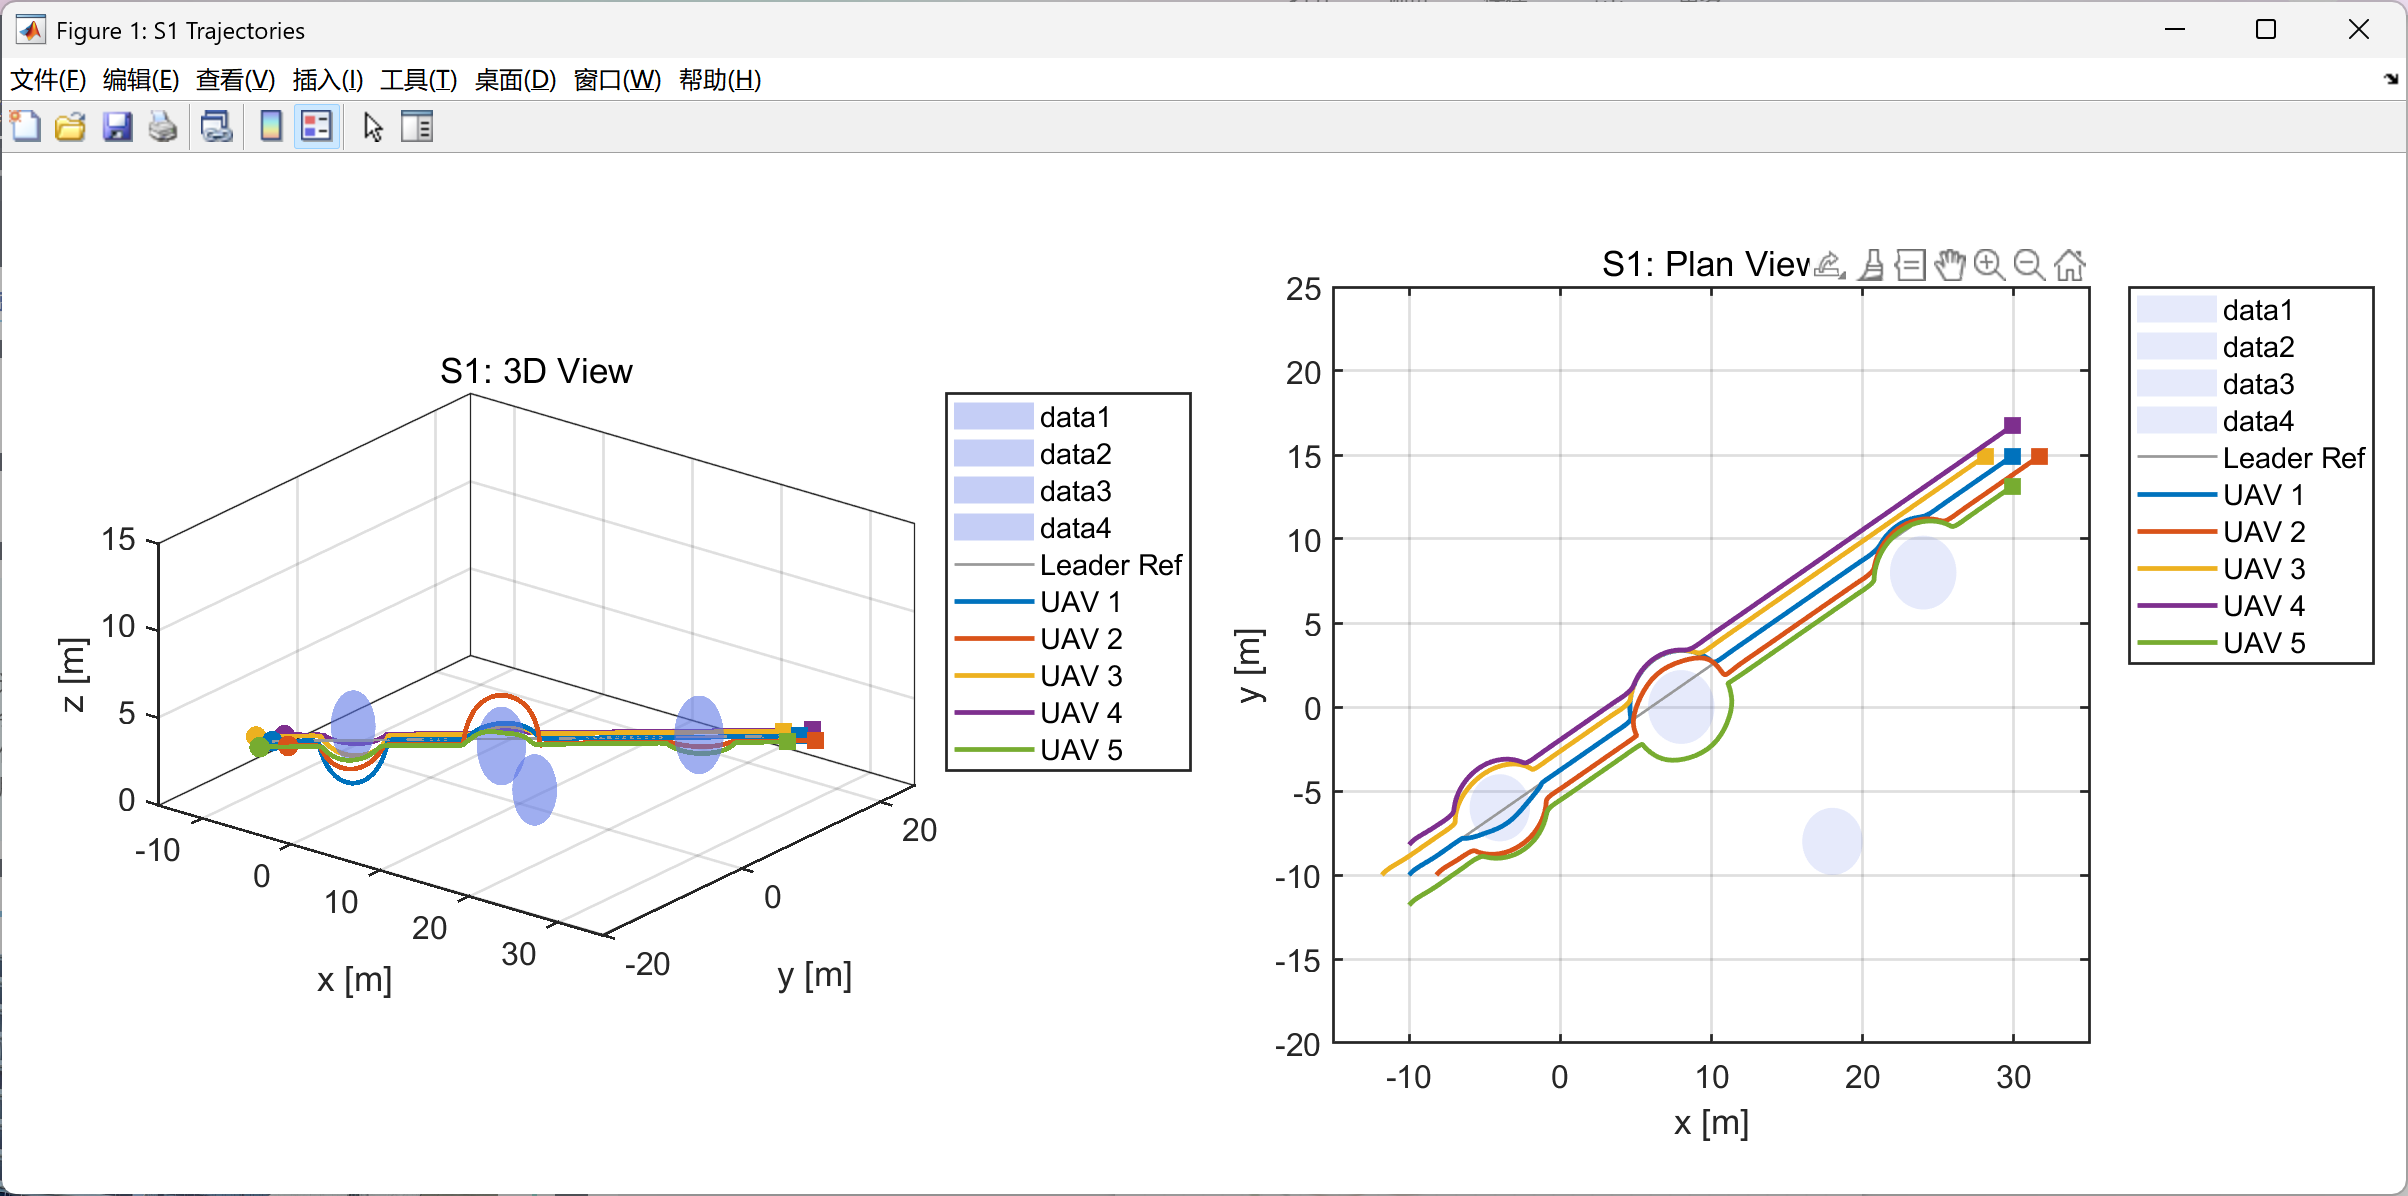Expand the docking arrow at menu bar right
This screenshot has height=1196, width=2408.
point(2390,79)
